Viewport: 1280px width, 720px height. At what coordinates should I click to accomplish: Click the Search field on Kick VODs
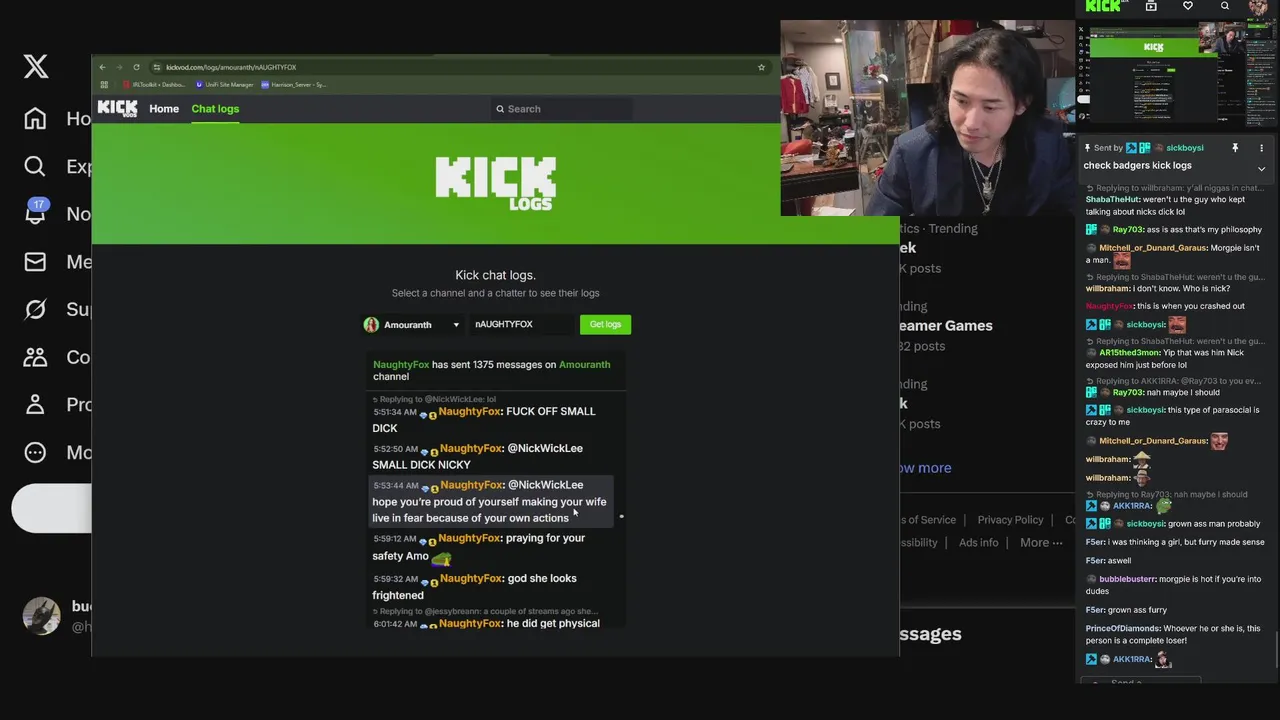[562, 109]
